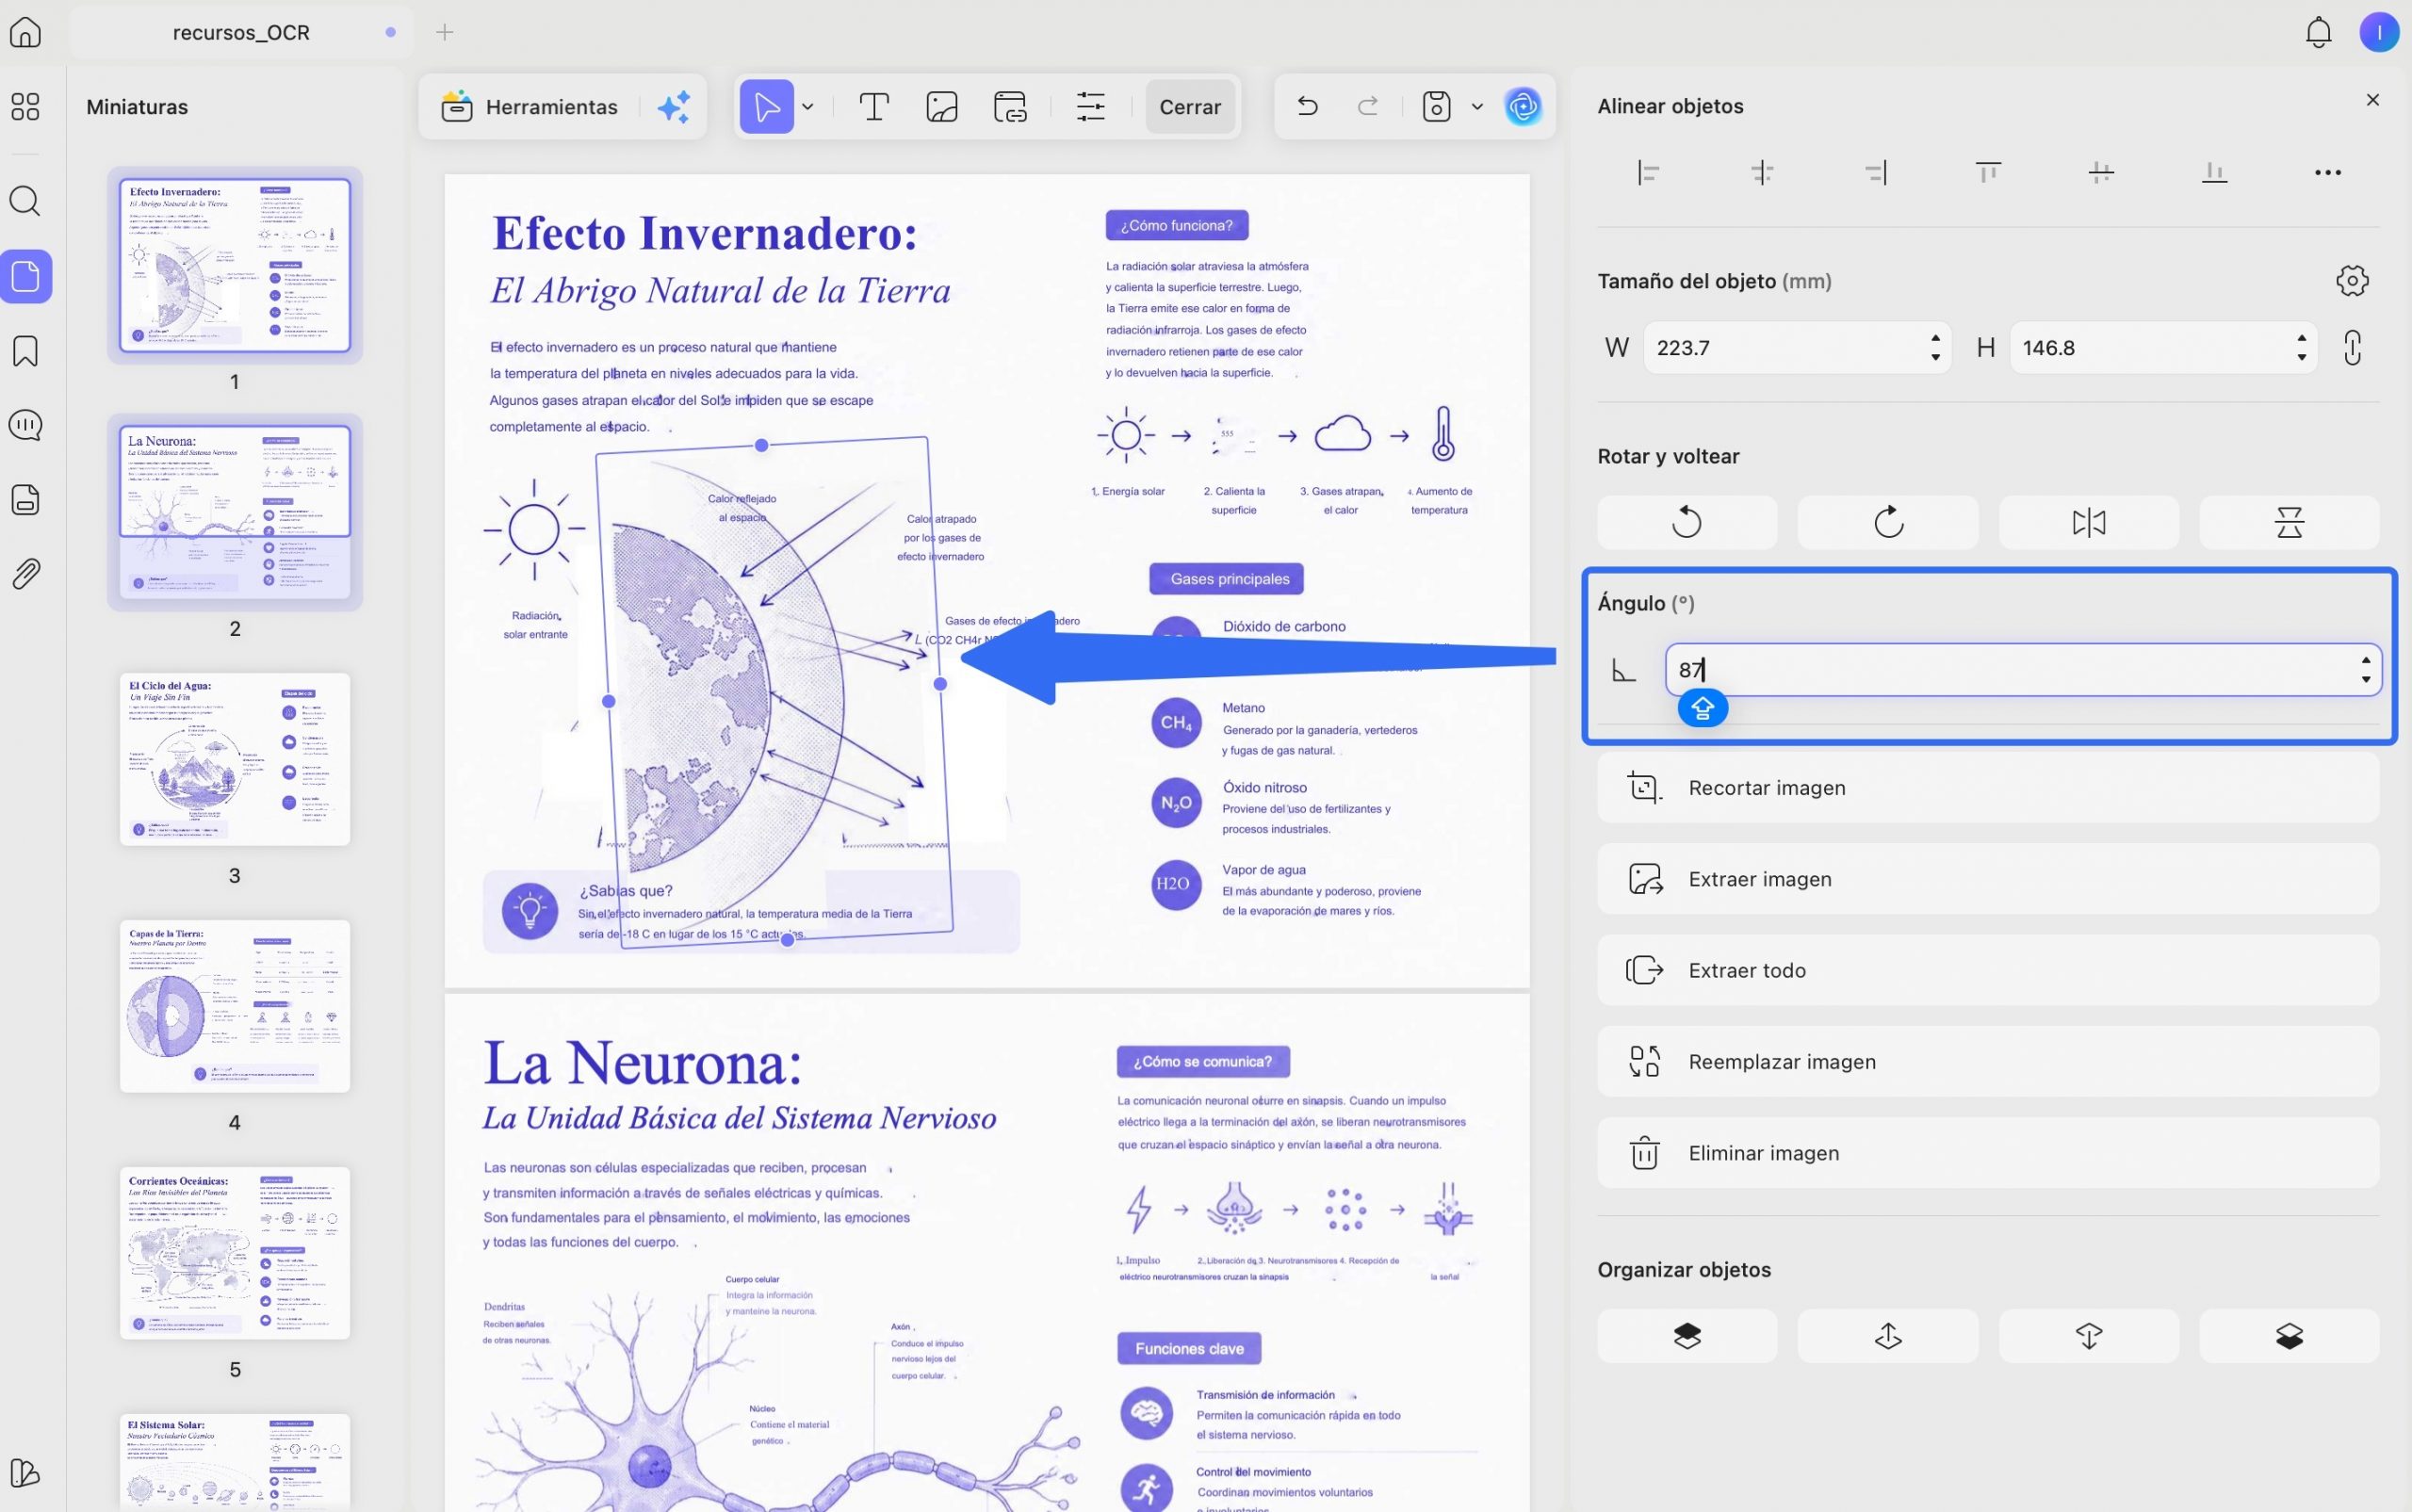The image size is (2412, 1512).
Task: Toggle the thumbnails panel icon
Action: point(25,276)
